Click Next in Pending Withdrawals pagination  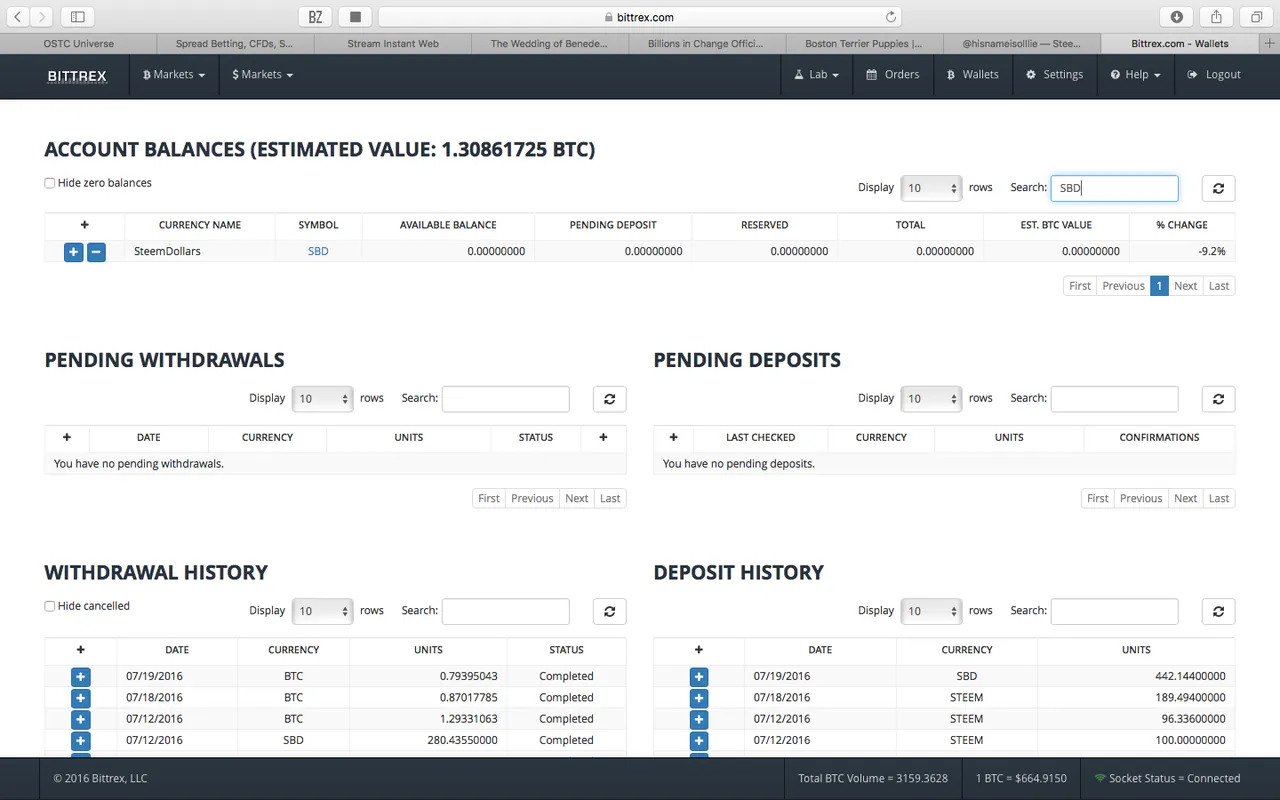(x=577, y=498)
